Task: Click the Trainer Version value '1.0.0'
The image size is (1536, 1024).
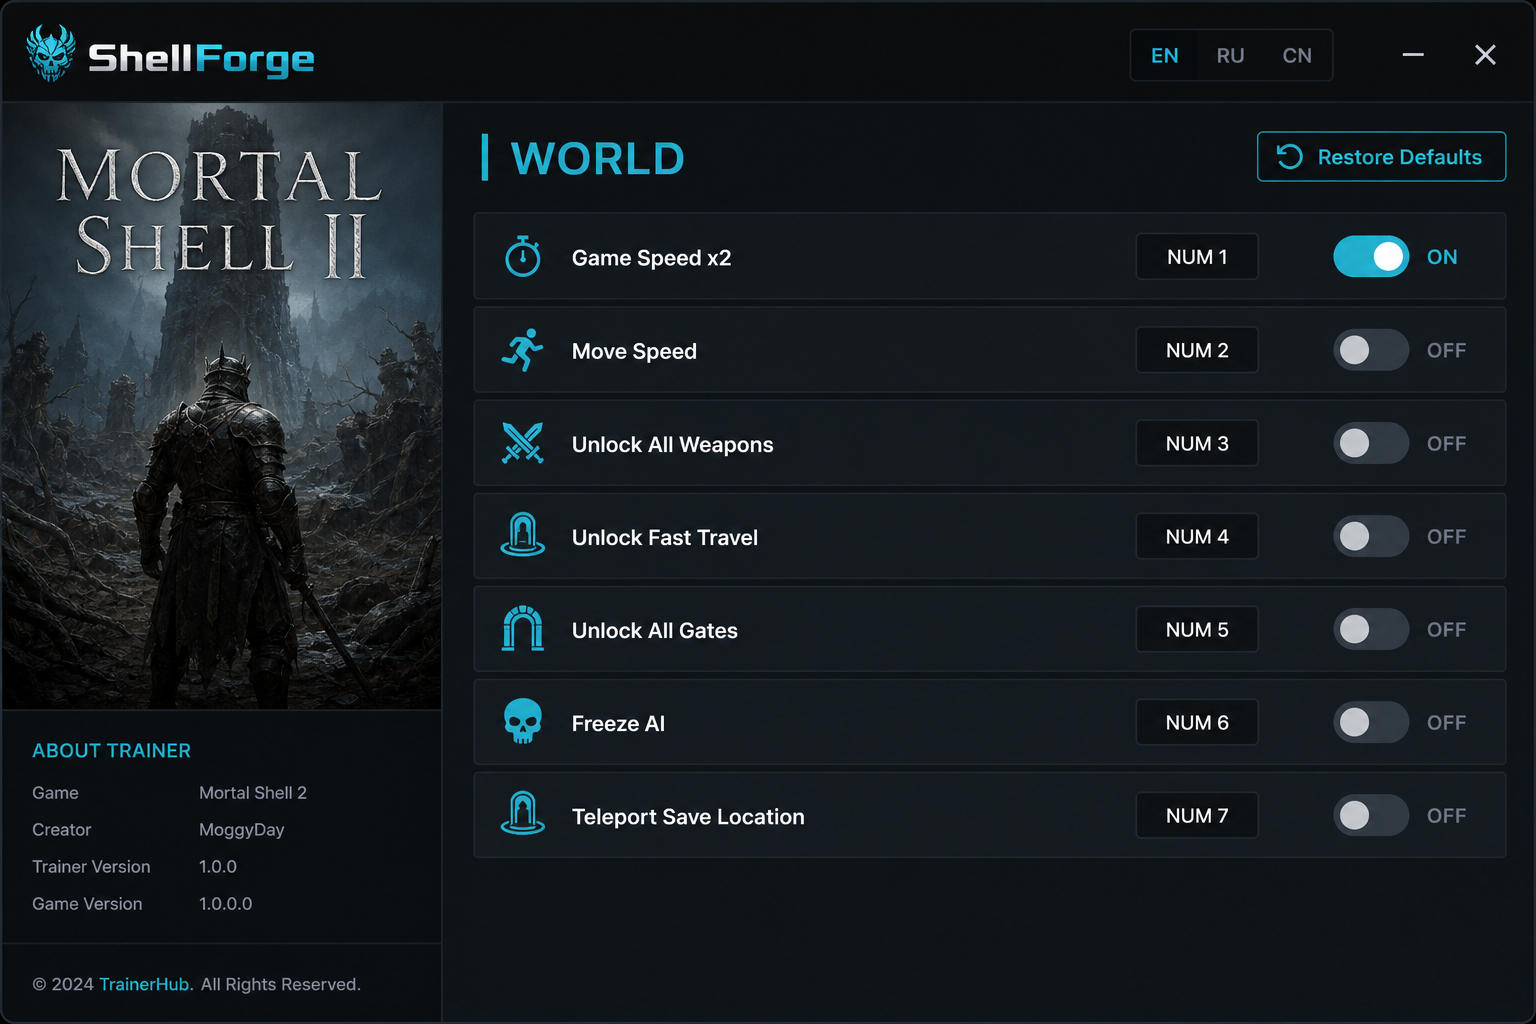Action: click(x=218, y=866)
